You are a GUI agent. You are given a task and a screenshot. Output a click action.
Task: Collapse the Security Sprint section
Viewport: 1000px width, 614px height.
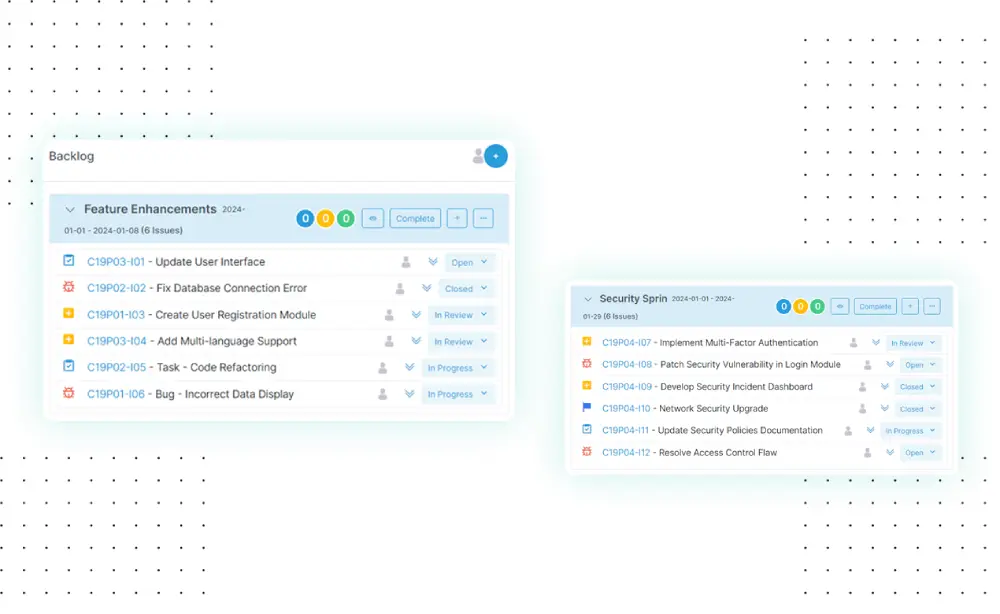pos(588,299)
